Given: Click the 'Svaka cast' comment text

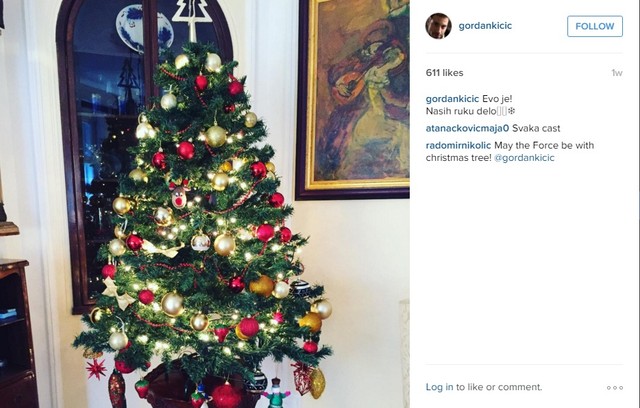Looking at the screenshot, I should pyautogui.click(x=536, y=128).
